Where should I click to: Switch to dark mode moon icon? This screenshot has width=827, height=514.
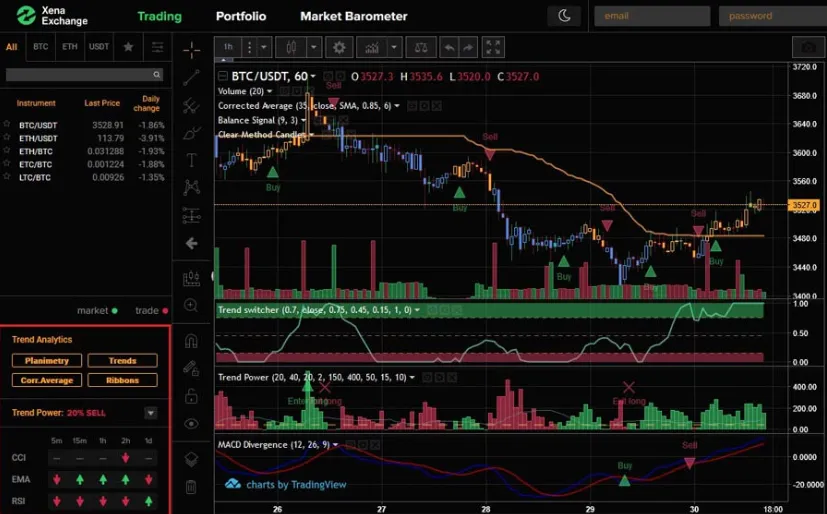point(564,16)
